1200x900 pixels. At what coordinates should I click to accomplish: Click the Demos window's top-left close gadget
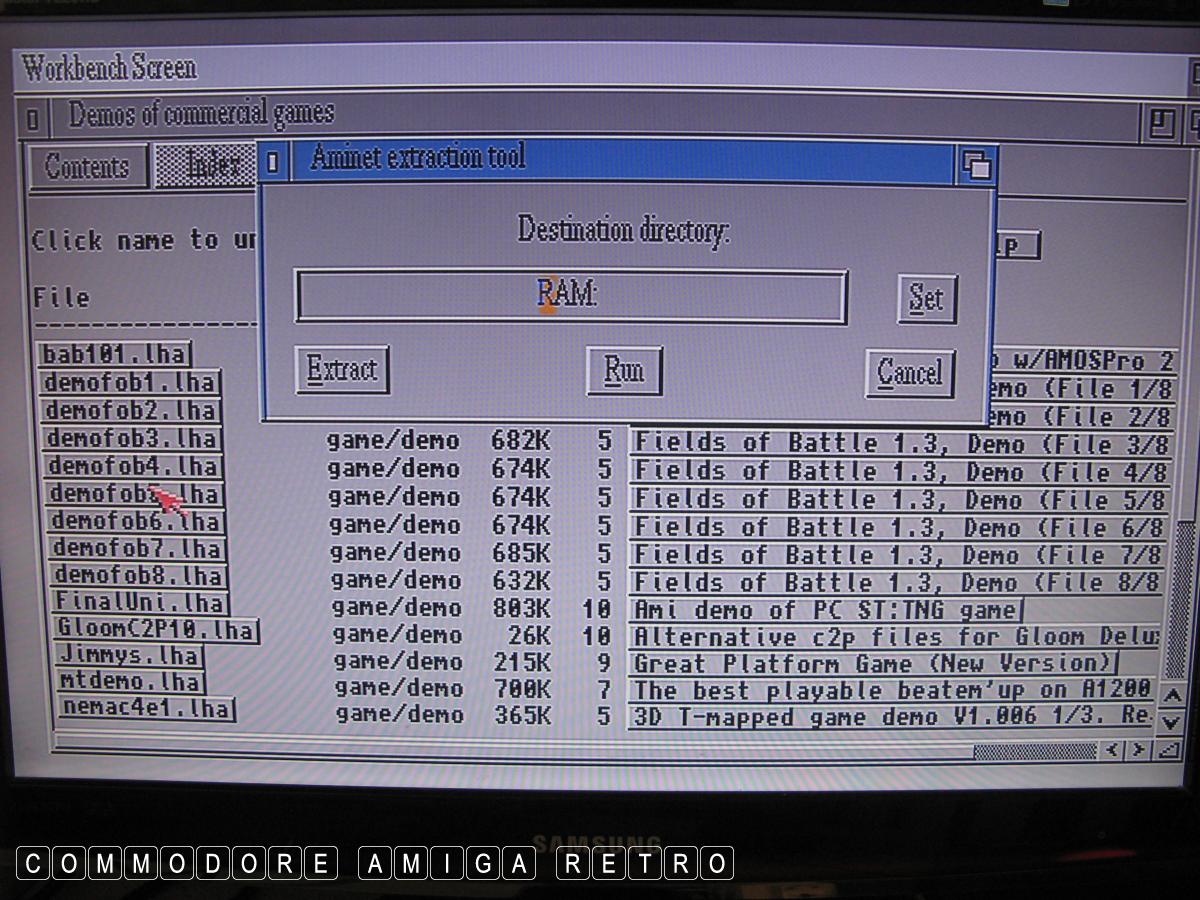(33, 120)
